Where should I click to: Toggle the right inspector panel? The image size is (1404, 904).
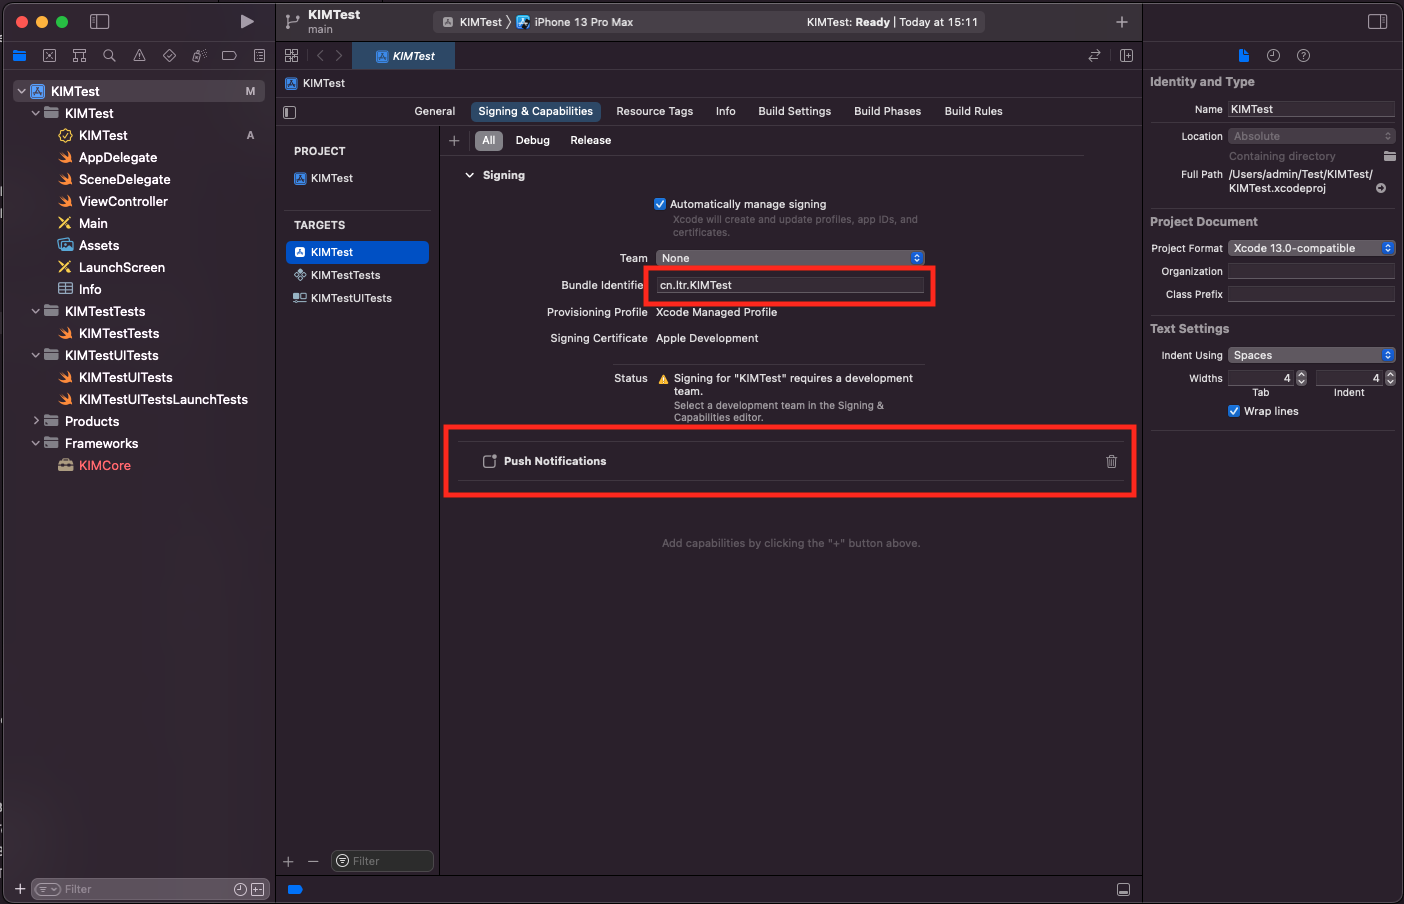coord(1377,21)
